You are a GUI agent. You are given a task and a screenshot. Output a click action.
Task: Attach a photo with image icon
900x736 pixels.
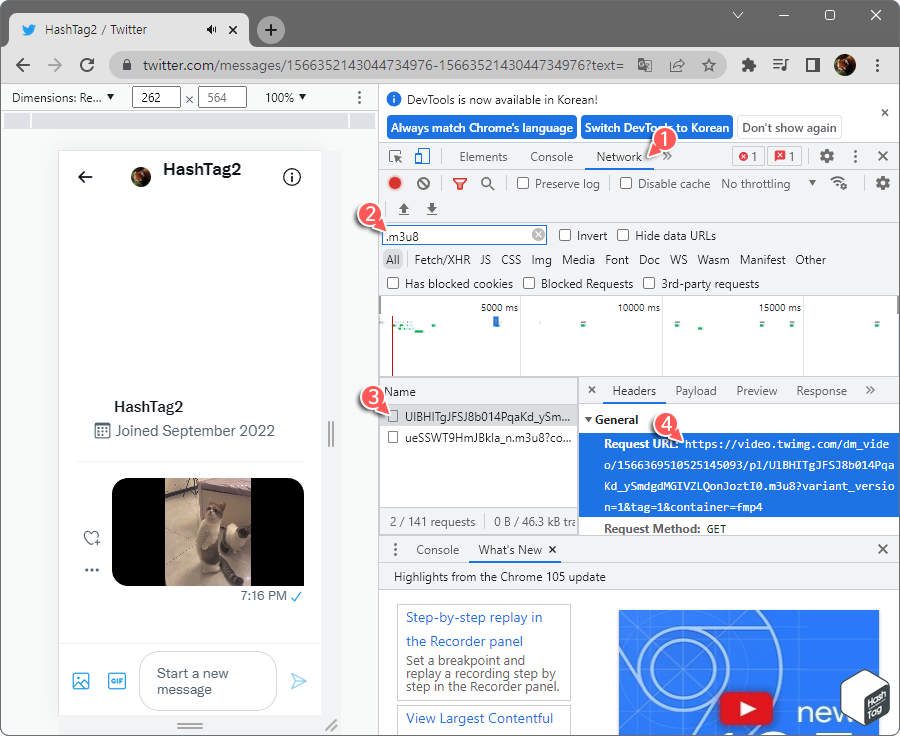[81, 681]
